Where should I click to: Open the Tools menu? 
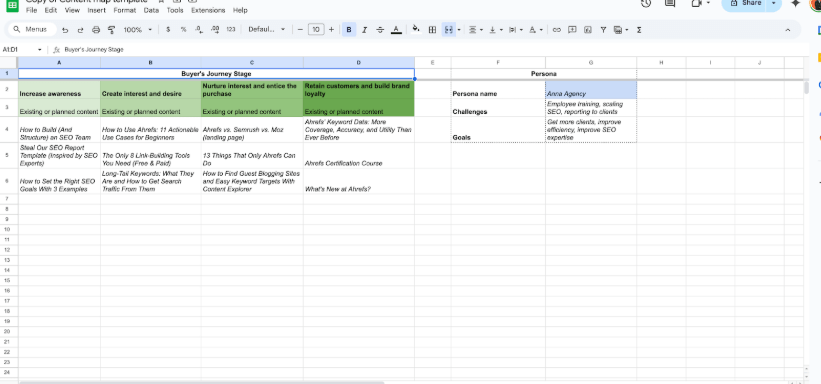(175, 10)
